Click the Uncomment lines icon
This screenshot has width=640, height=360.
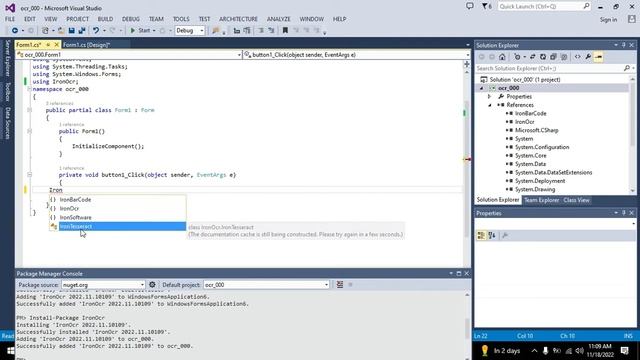pos(271,31)
